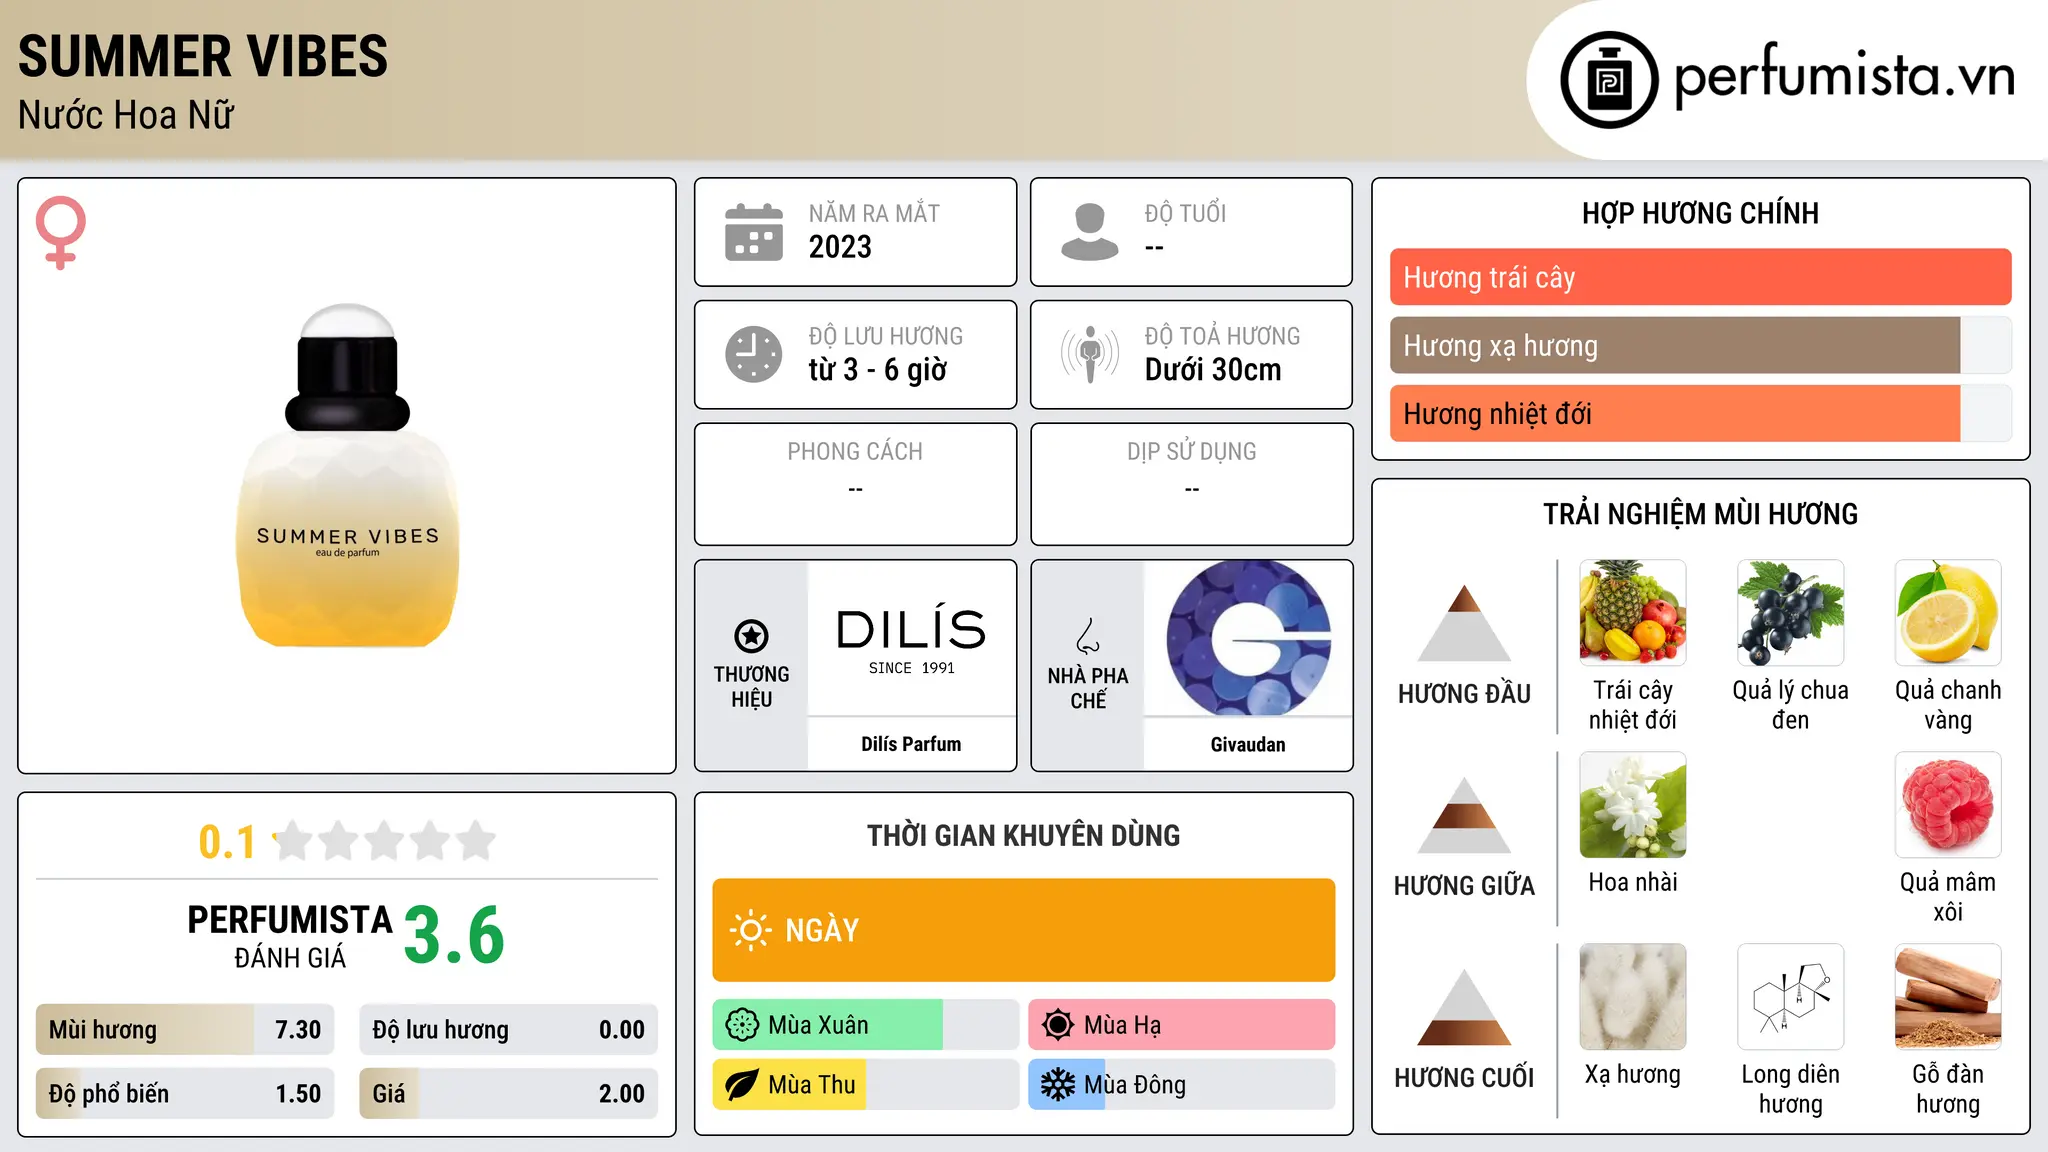The width and height of the screenshot is (2048, 1152).
Task: Click the orange user rating 0.1
Action: tap(227, 842)
